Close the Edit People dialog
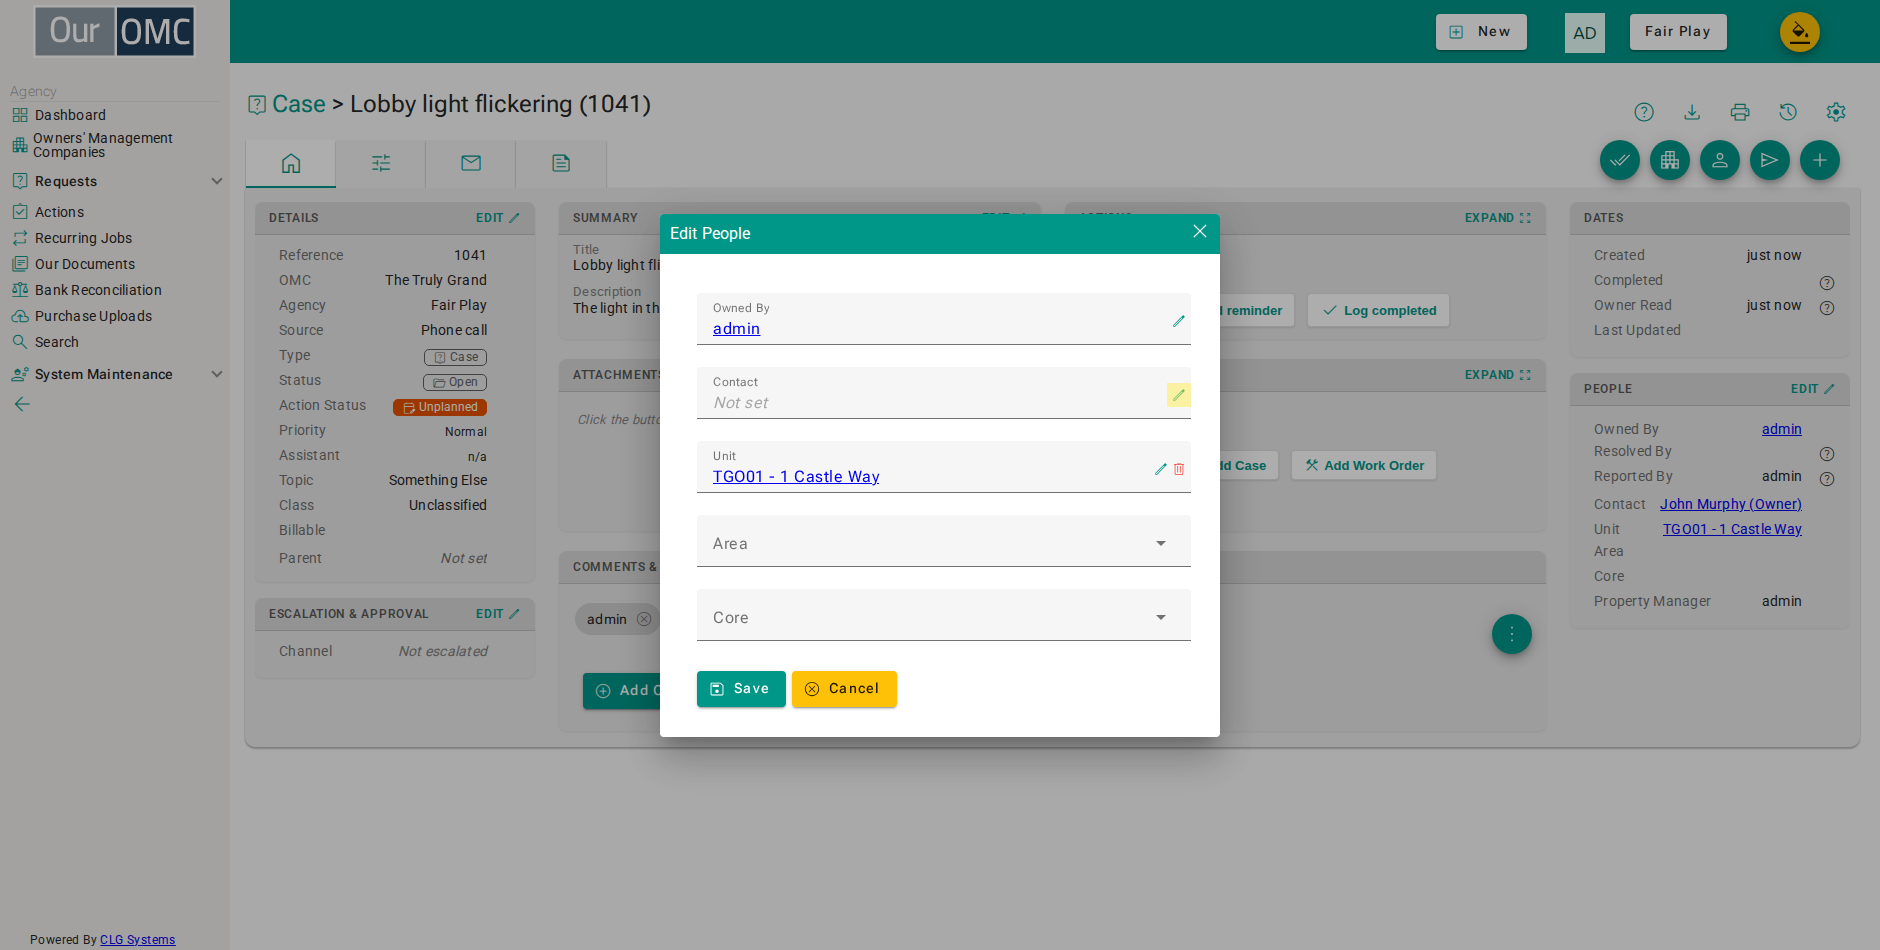Screen dimensions: 1880x950 1200,232
